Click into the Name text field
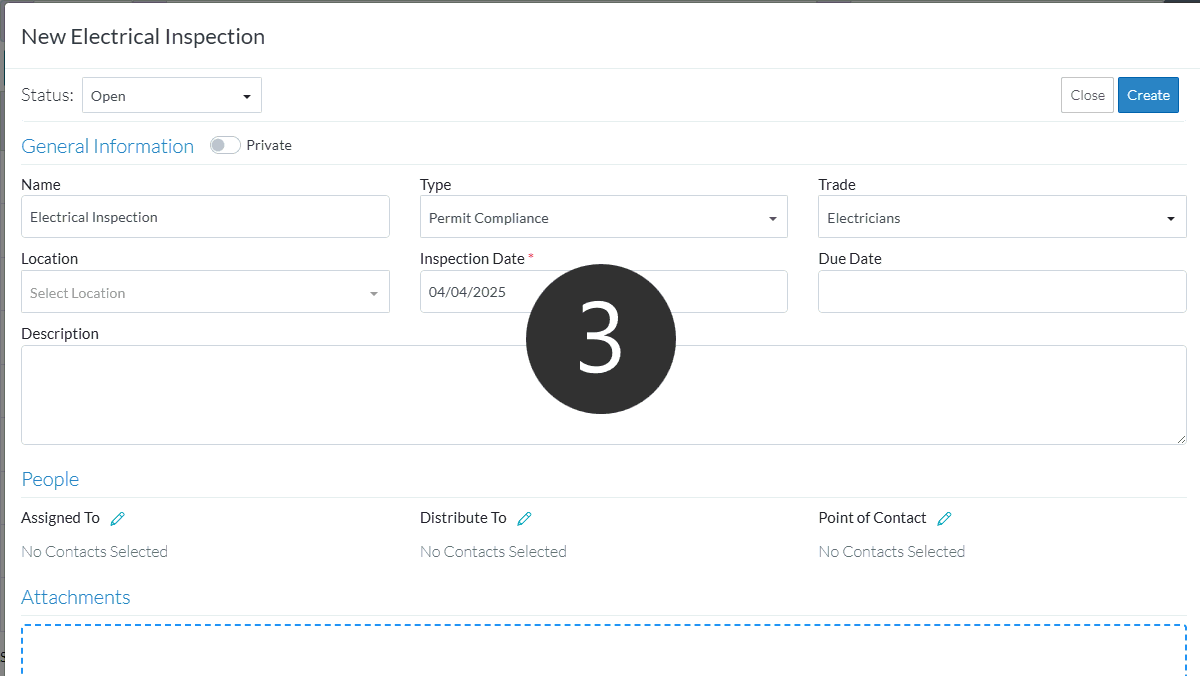This screenshot has height=676, width=1200. [205, 217]
